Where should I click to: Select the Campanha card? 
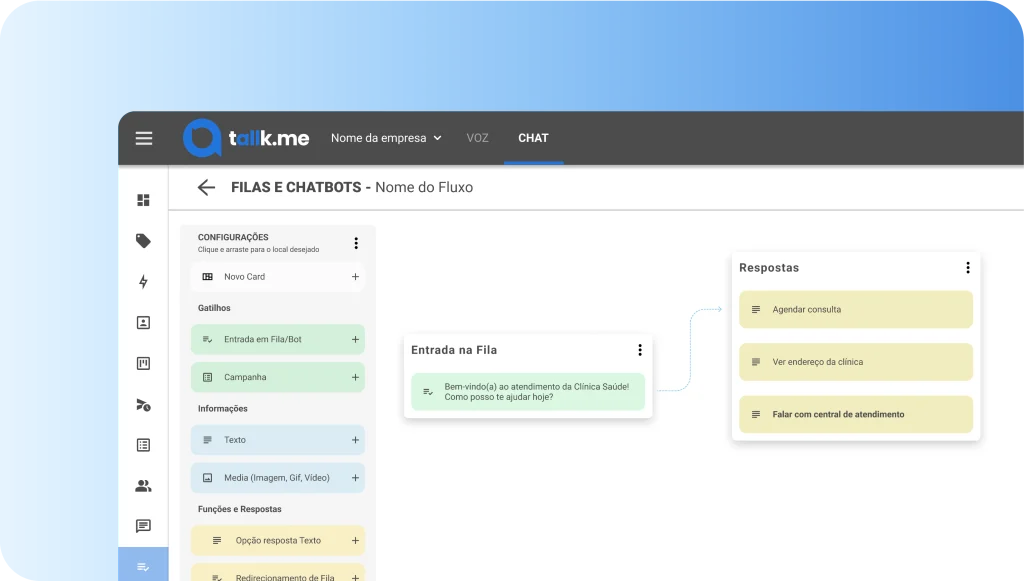(x=278, y=377)
